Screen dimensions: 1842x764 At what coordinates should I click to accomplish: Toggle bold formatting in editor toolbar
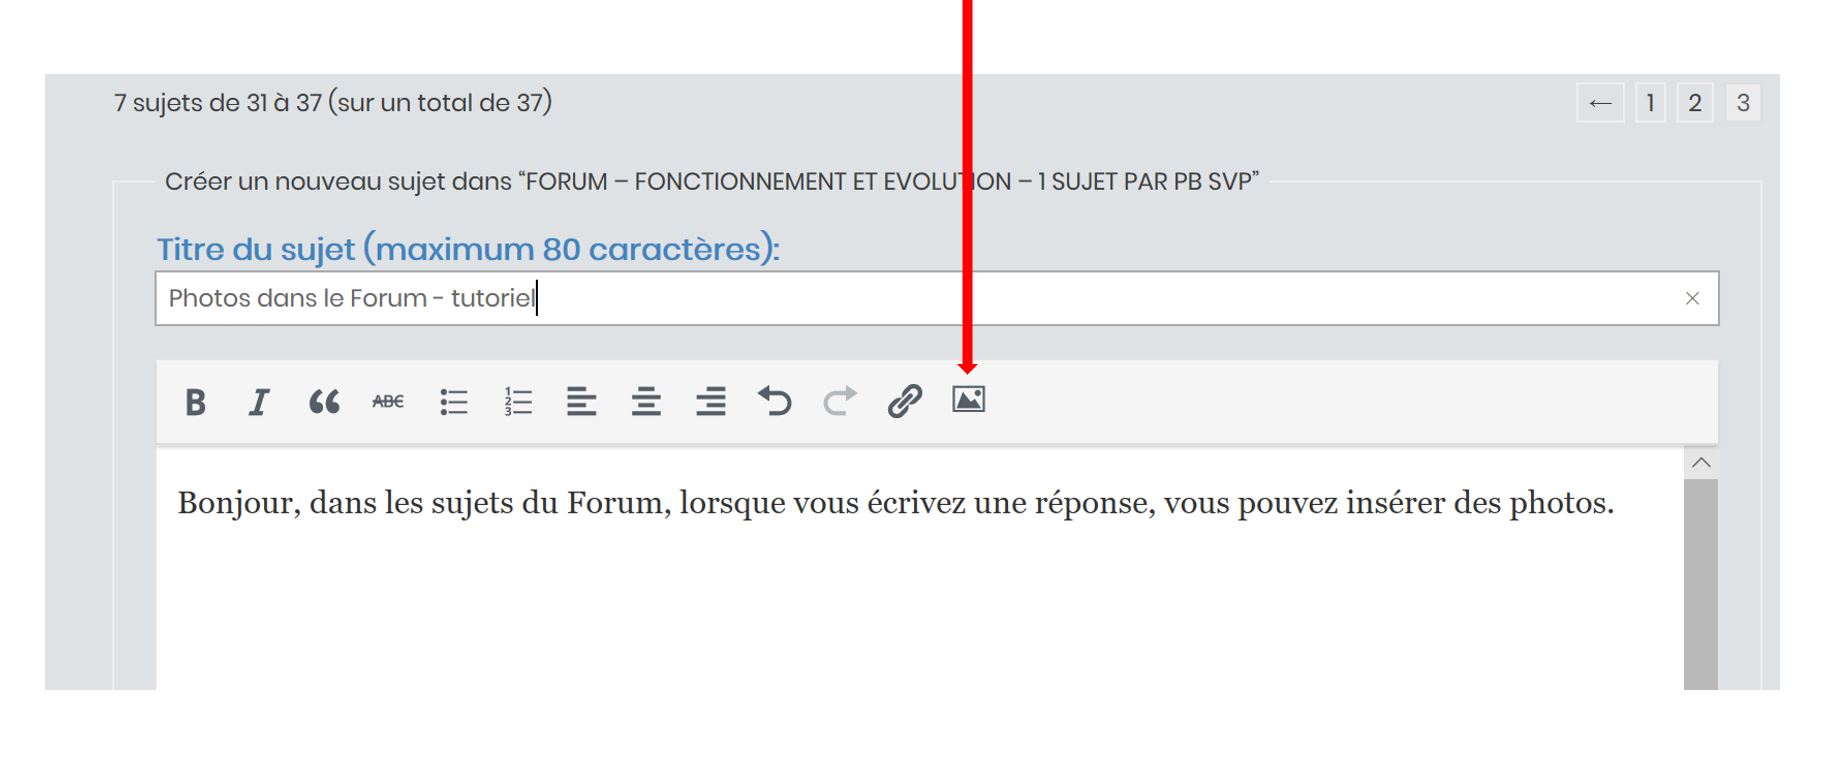tap(195, 402)
